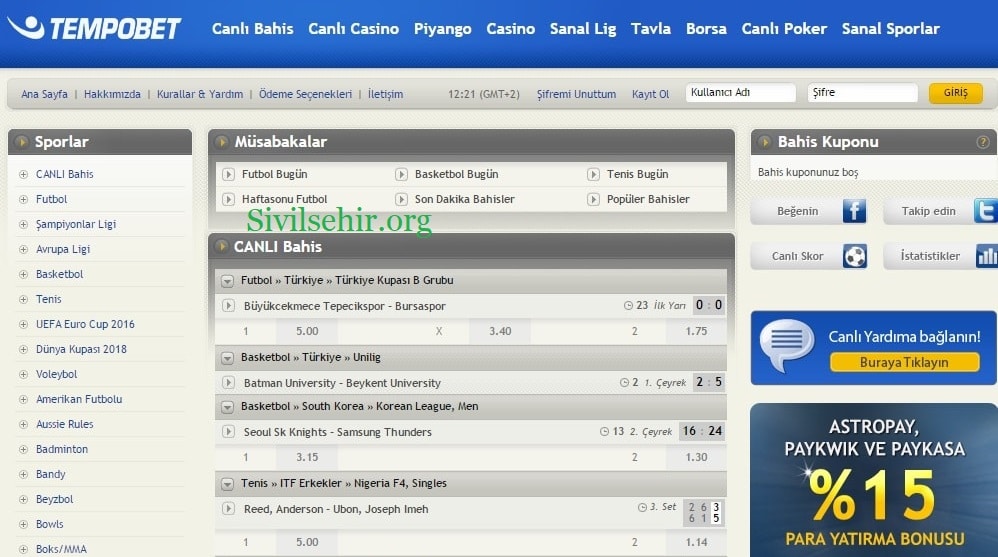
Task: Collapse Korean League, Men section
Action: 227,407
